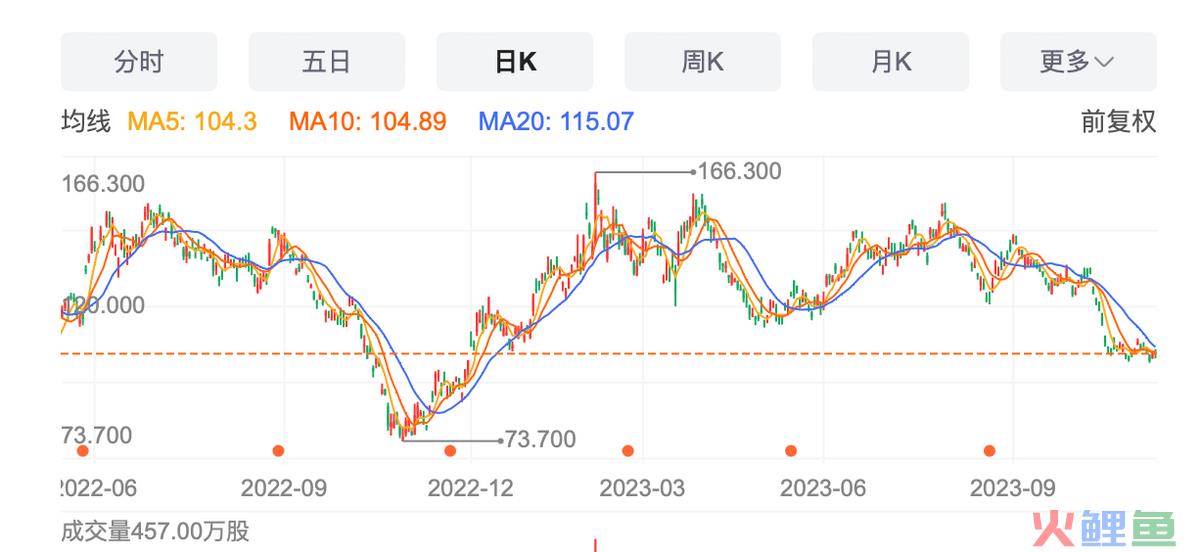Screen dimensions: 1200x552
Task: Click the orange event dot near 2023-09
Action: (x=989, y=451)
